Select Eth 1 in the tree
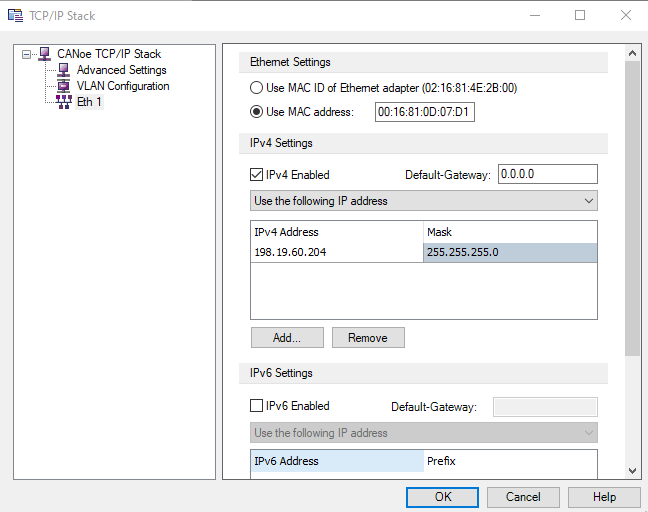648x512 pixels. (x=89, y=102)
